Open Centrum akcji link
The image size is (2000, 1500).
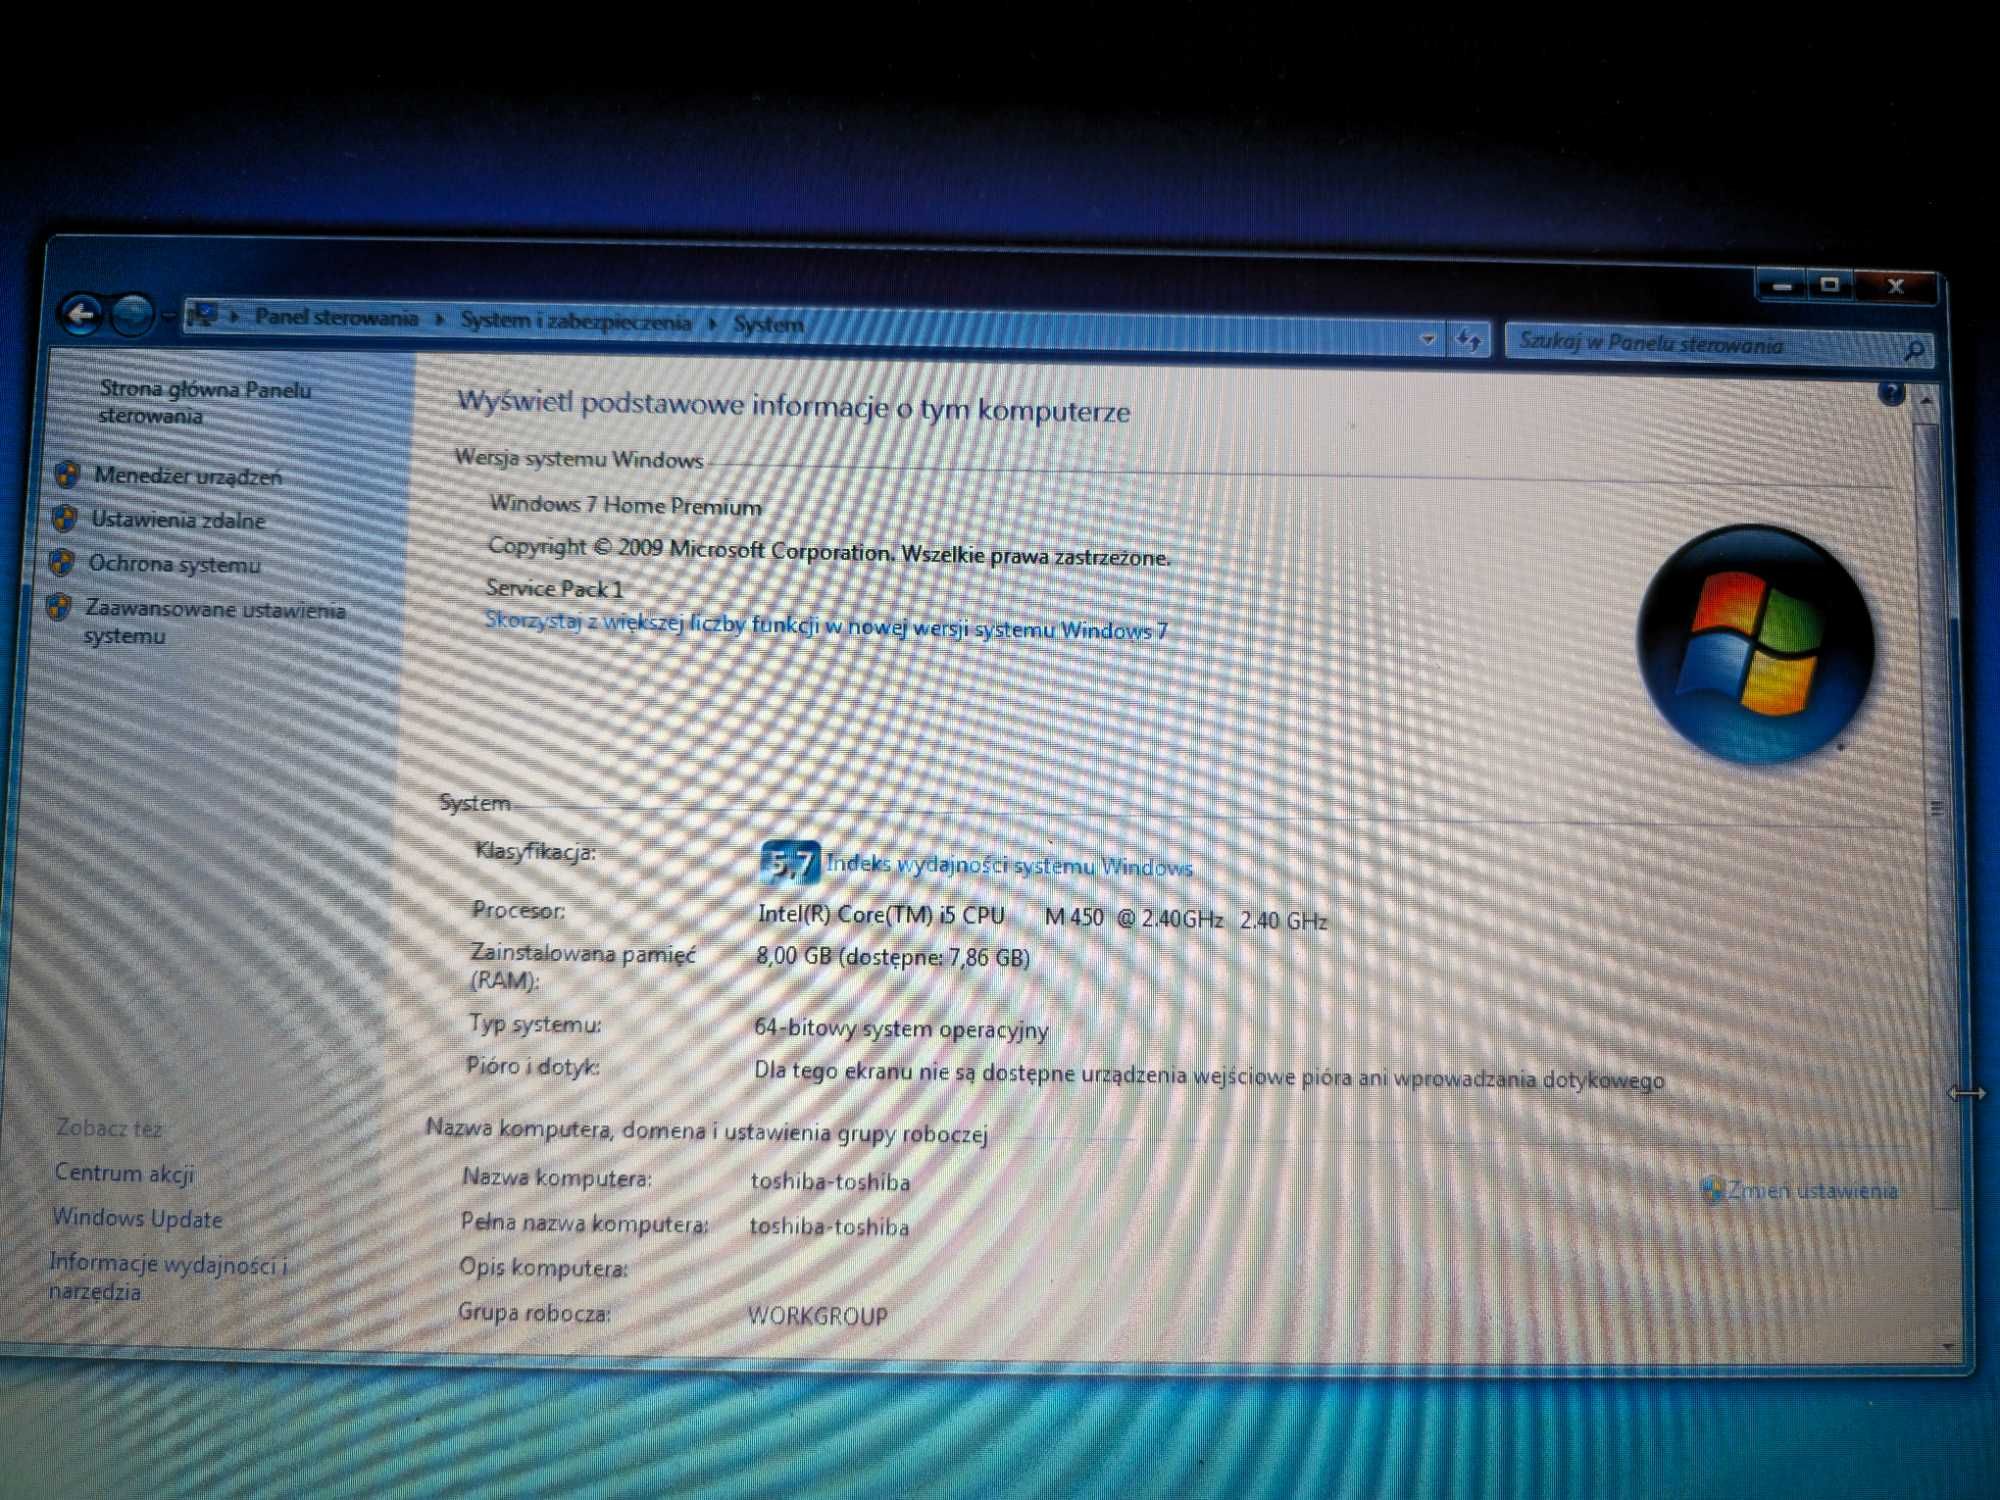(x=124, y=1173)
